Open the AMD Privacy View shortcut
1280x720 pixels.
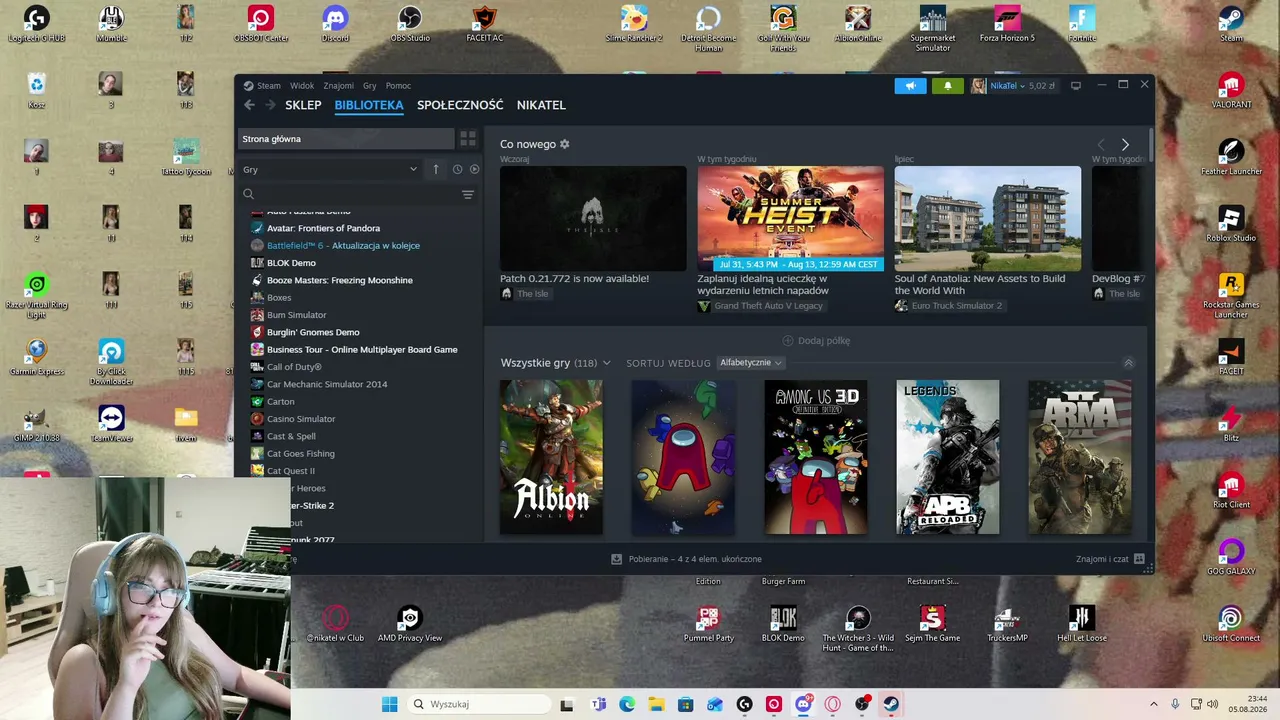(409, 624)
